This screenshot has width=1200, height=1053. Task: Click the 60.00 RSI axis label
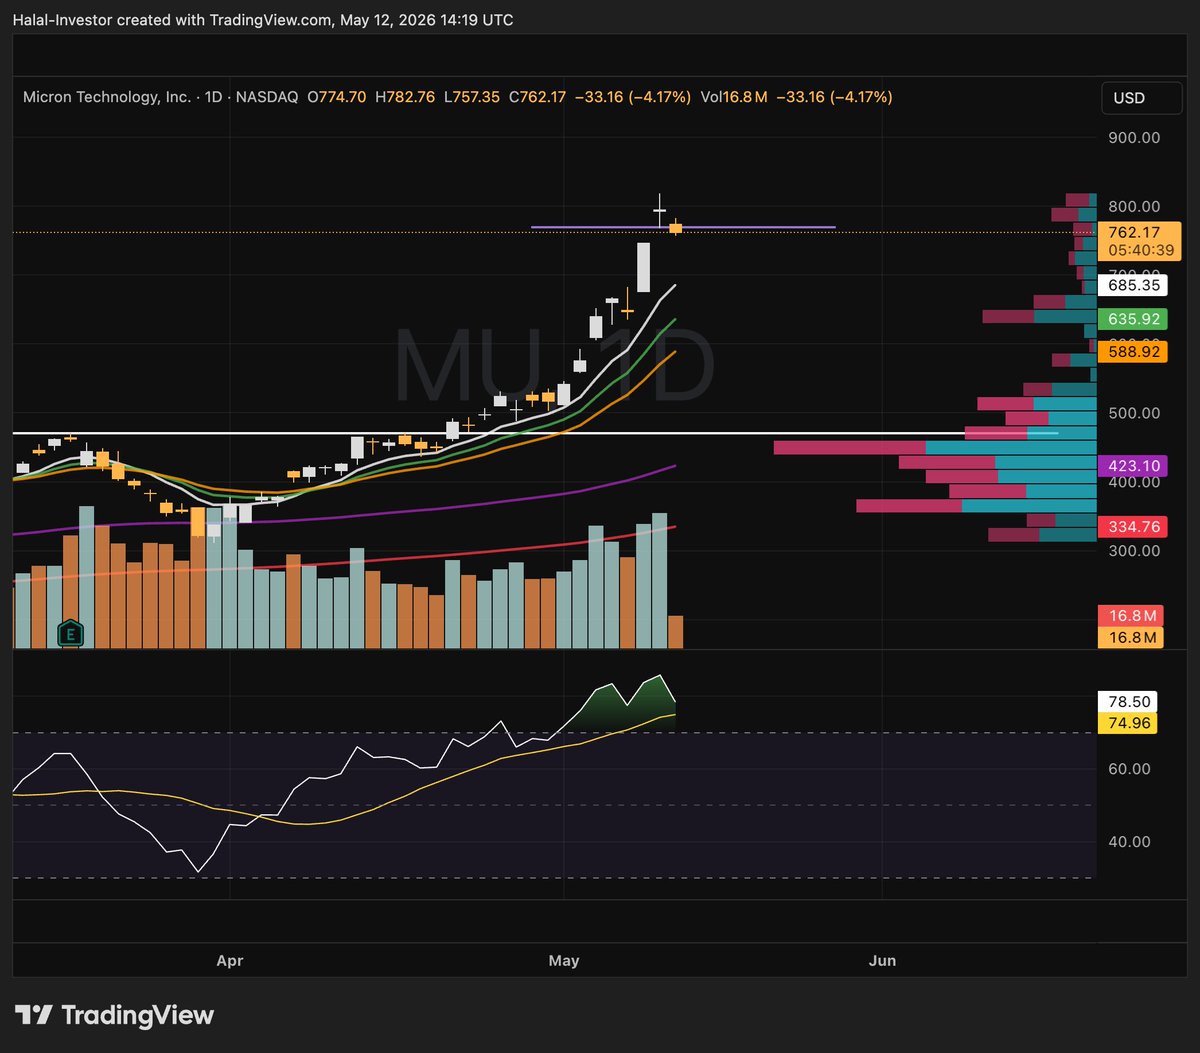(x=1130, y=768)
